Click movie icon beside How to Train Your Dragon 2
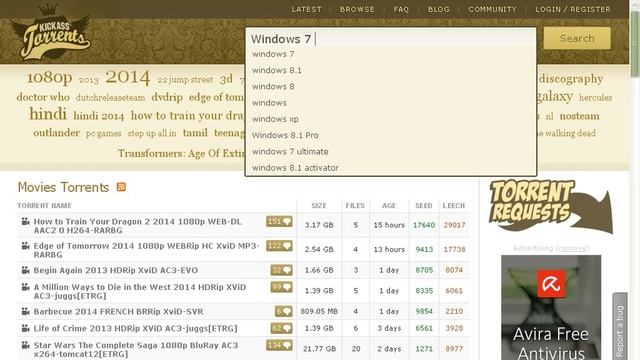 click(25, 222)
